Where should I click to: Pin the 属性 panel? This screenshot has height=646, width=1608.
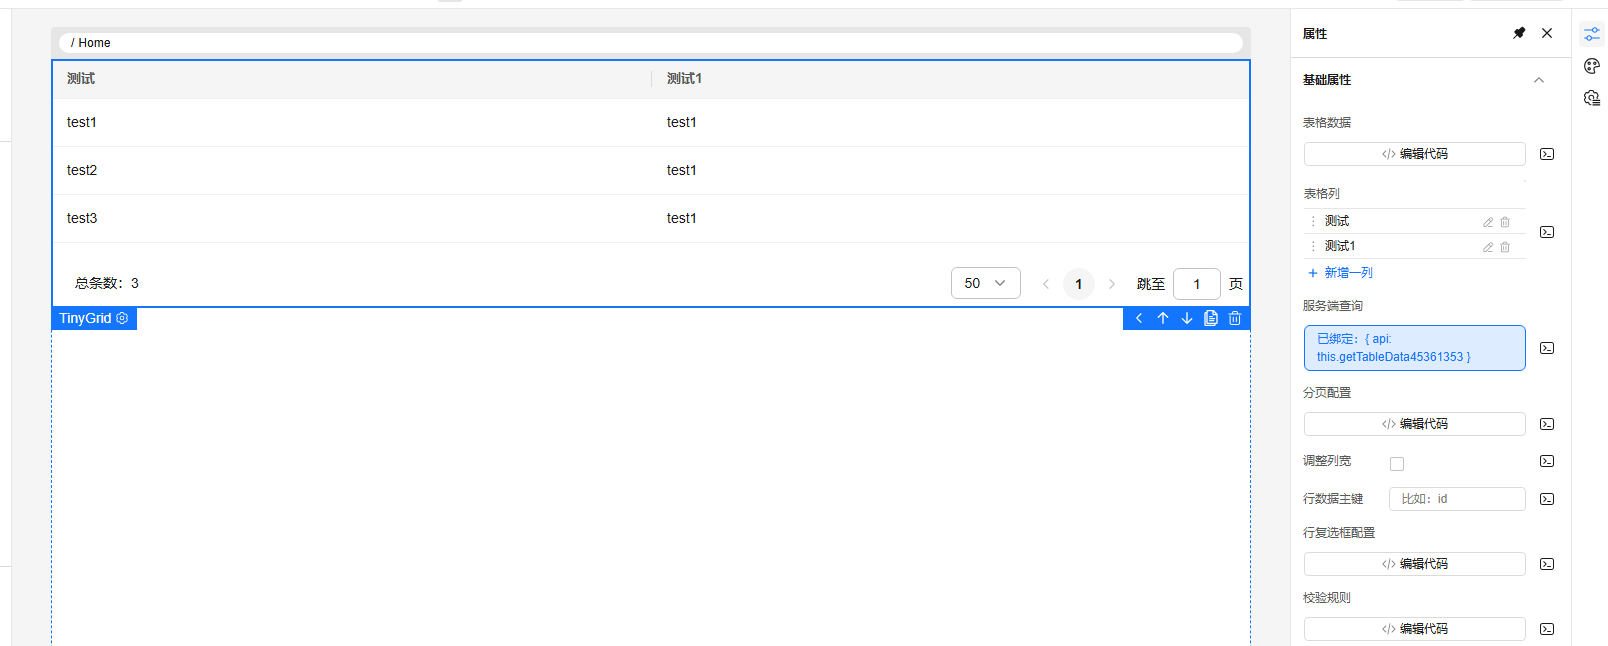coord(1519,33)
